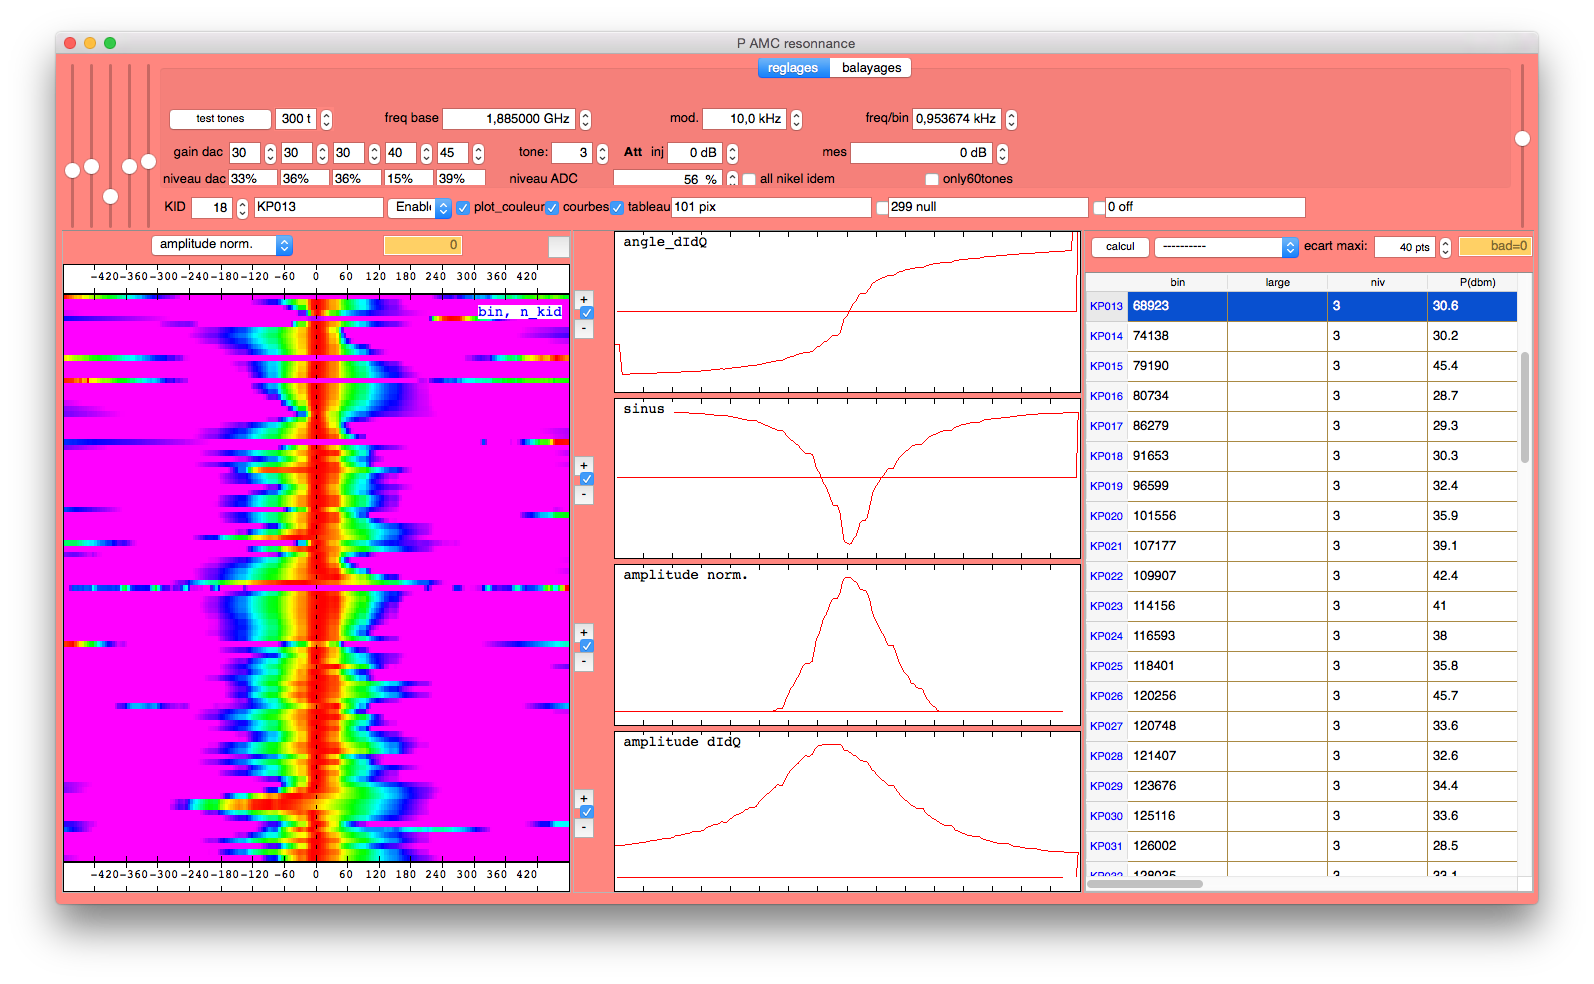
Task: Click plus button beside amplitude norm. plot
Action: (584, 632)
